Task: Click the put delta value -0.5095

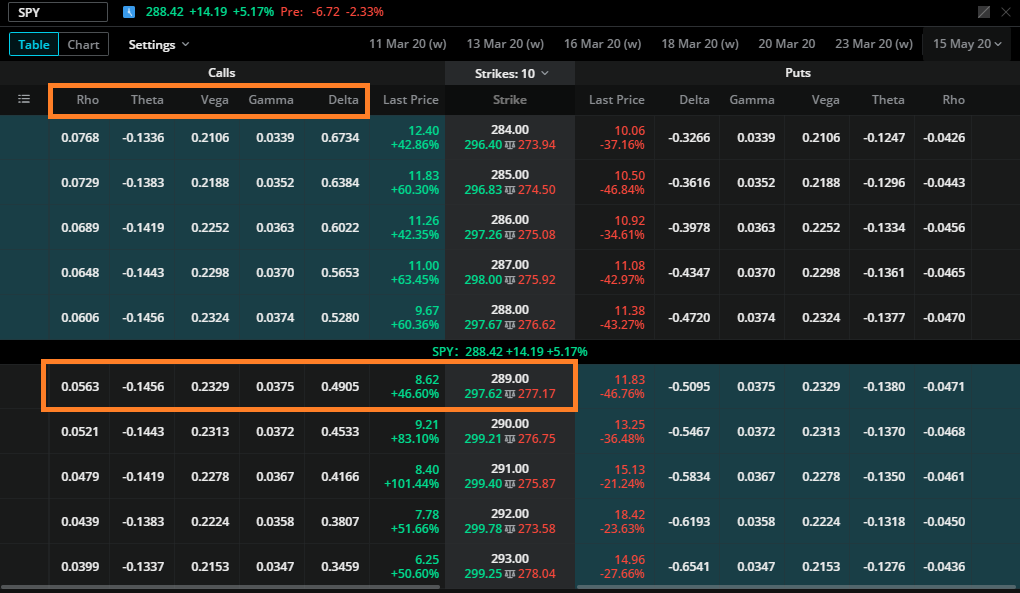Action: (689, 386)
